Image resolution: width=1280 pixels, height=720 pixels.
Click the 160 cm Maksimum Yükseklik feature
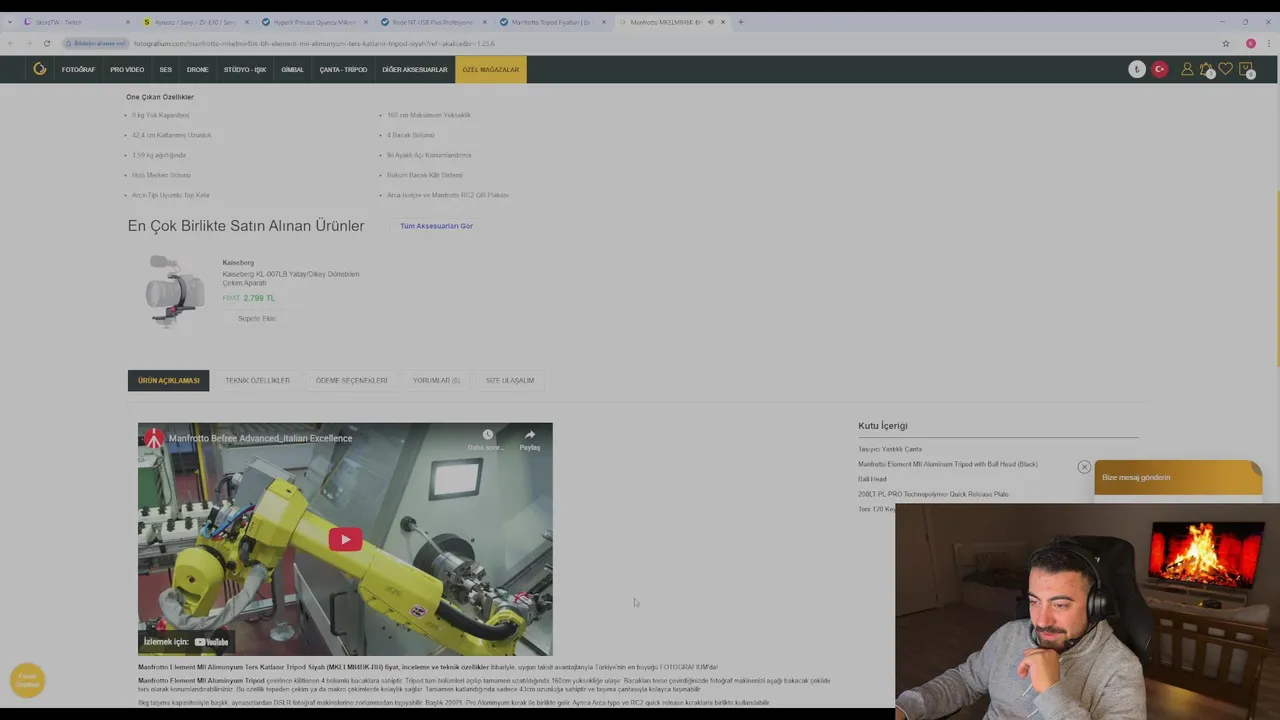pos(429,115)
